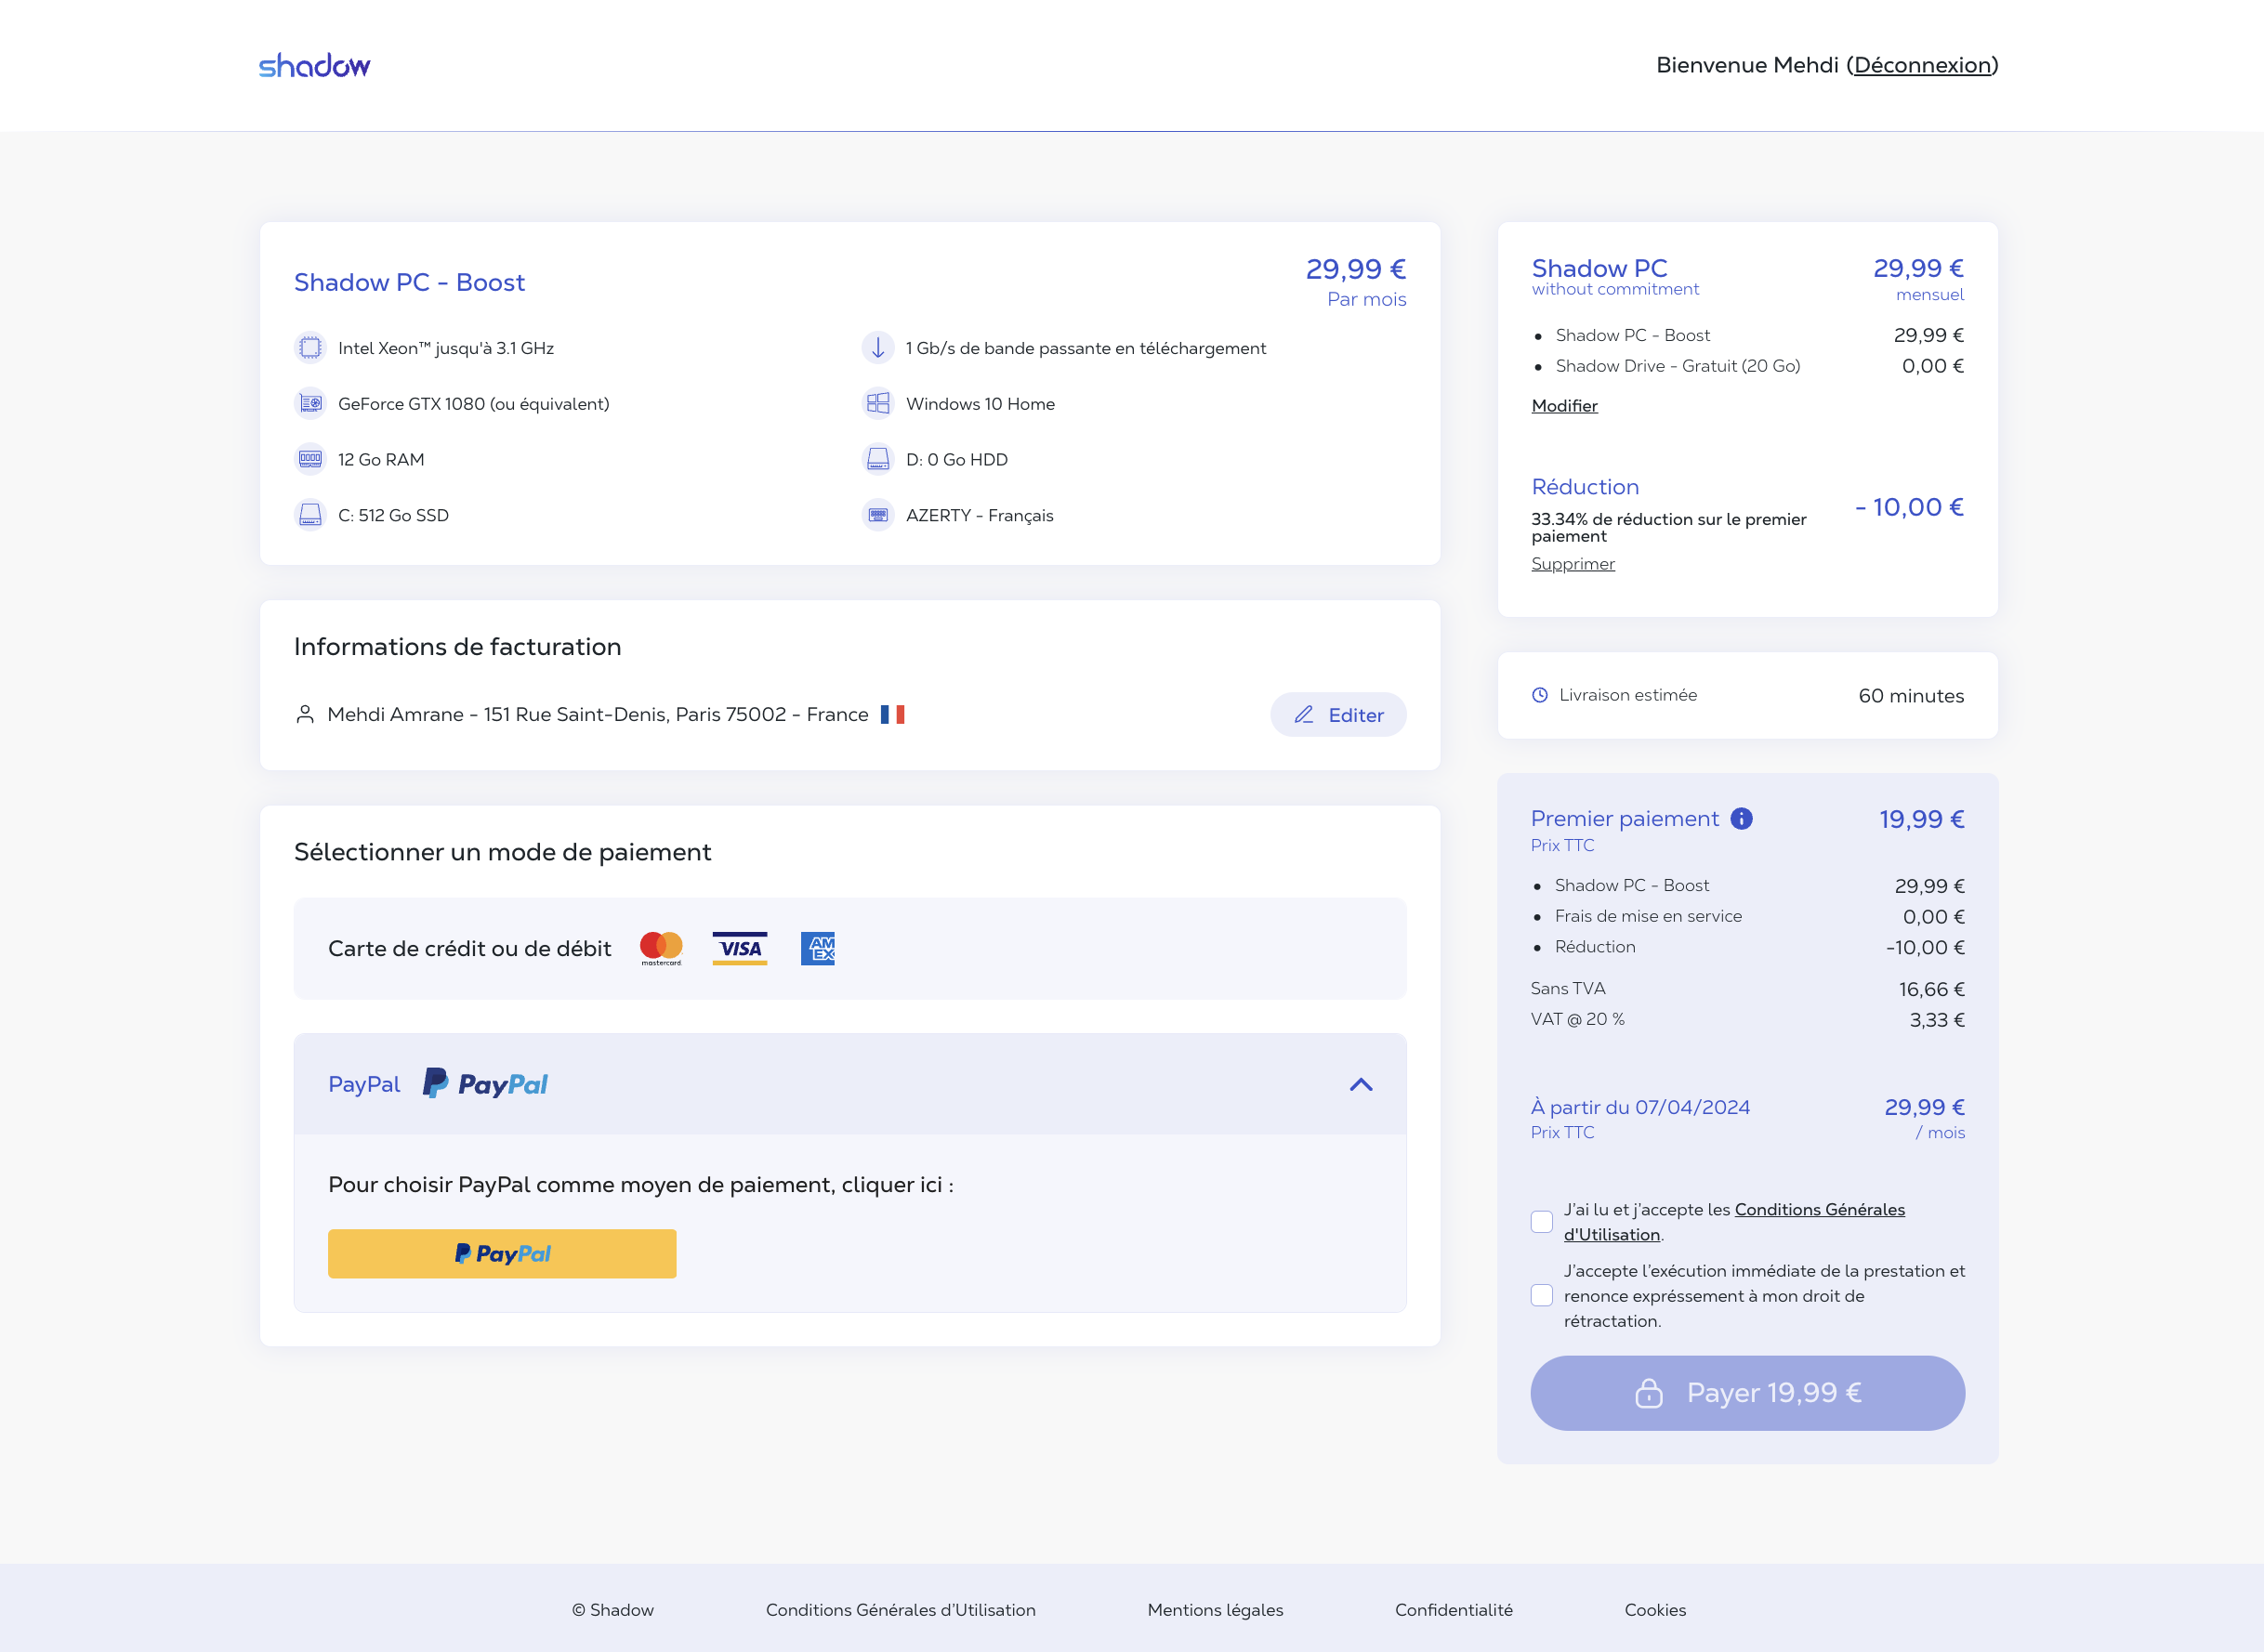Open footer Conditions Générales d'Utilisation link

coord(901,1610)
